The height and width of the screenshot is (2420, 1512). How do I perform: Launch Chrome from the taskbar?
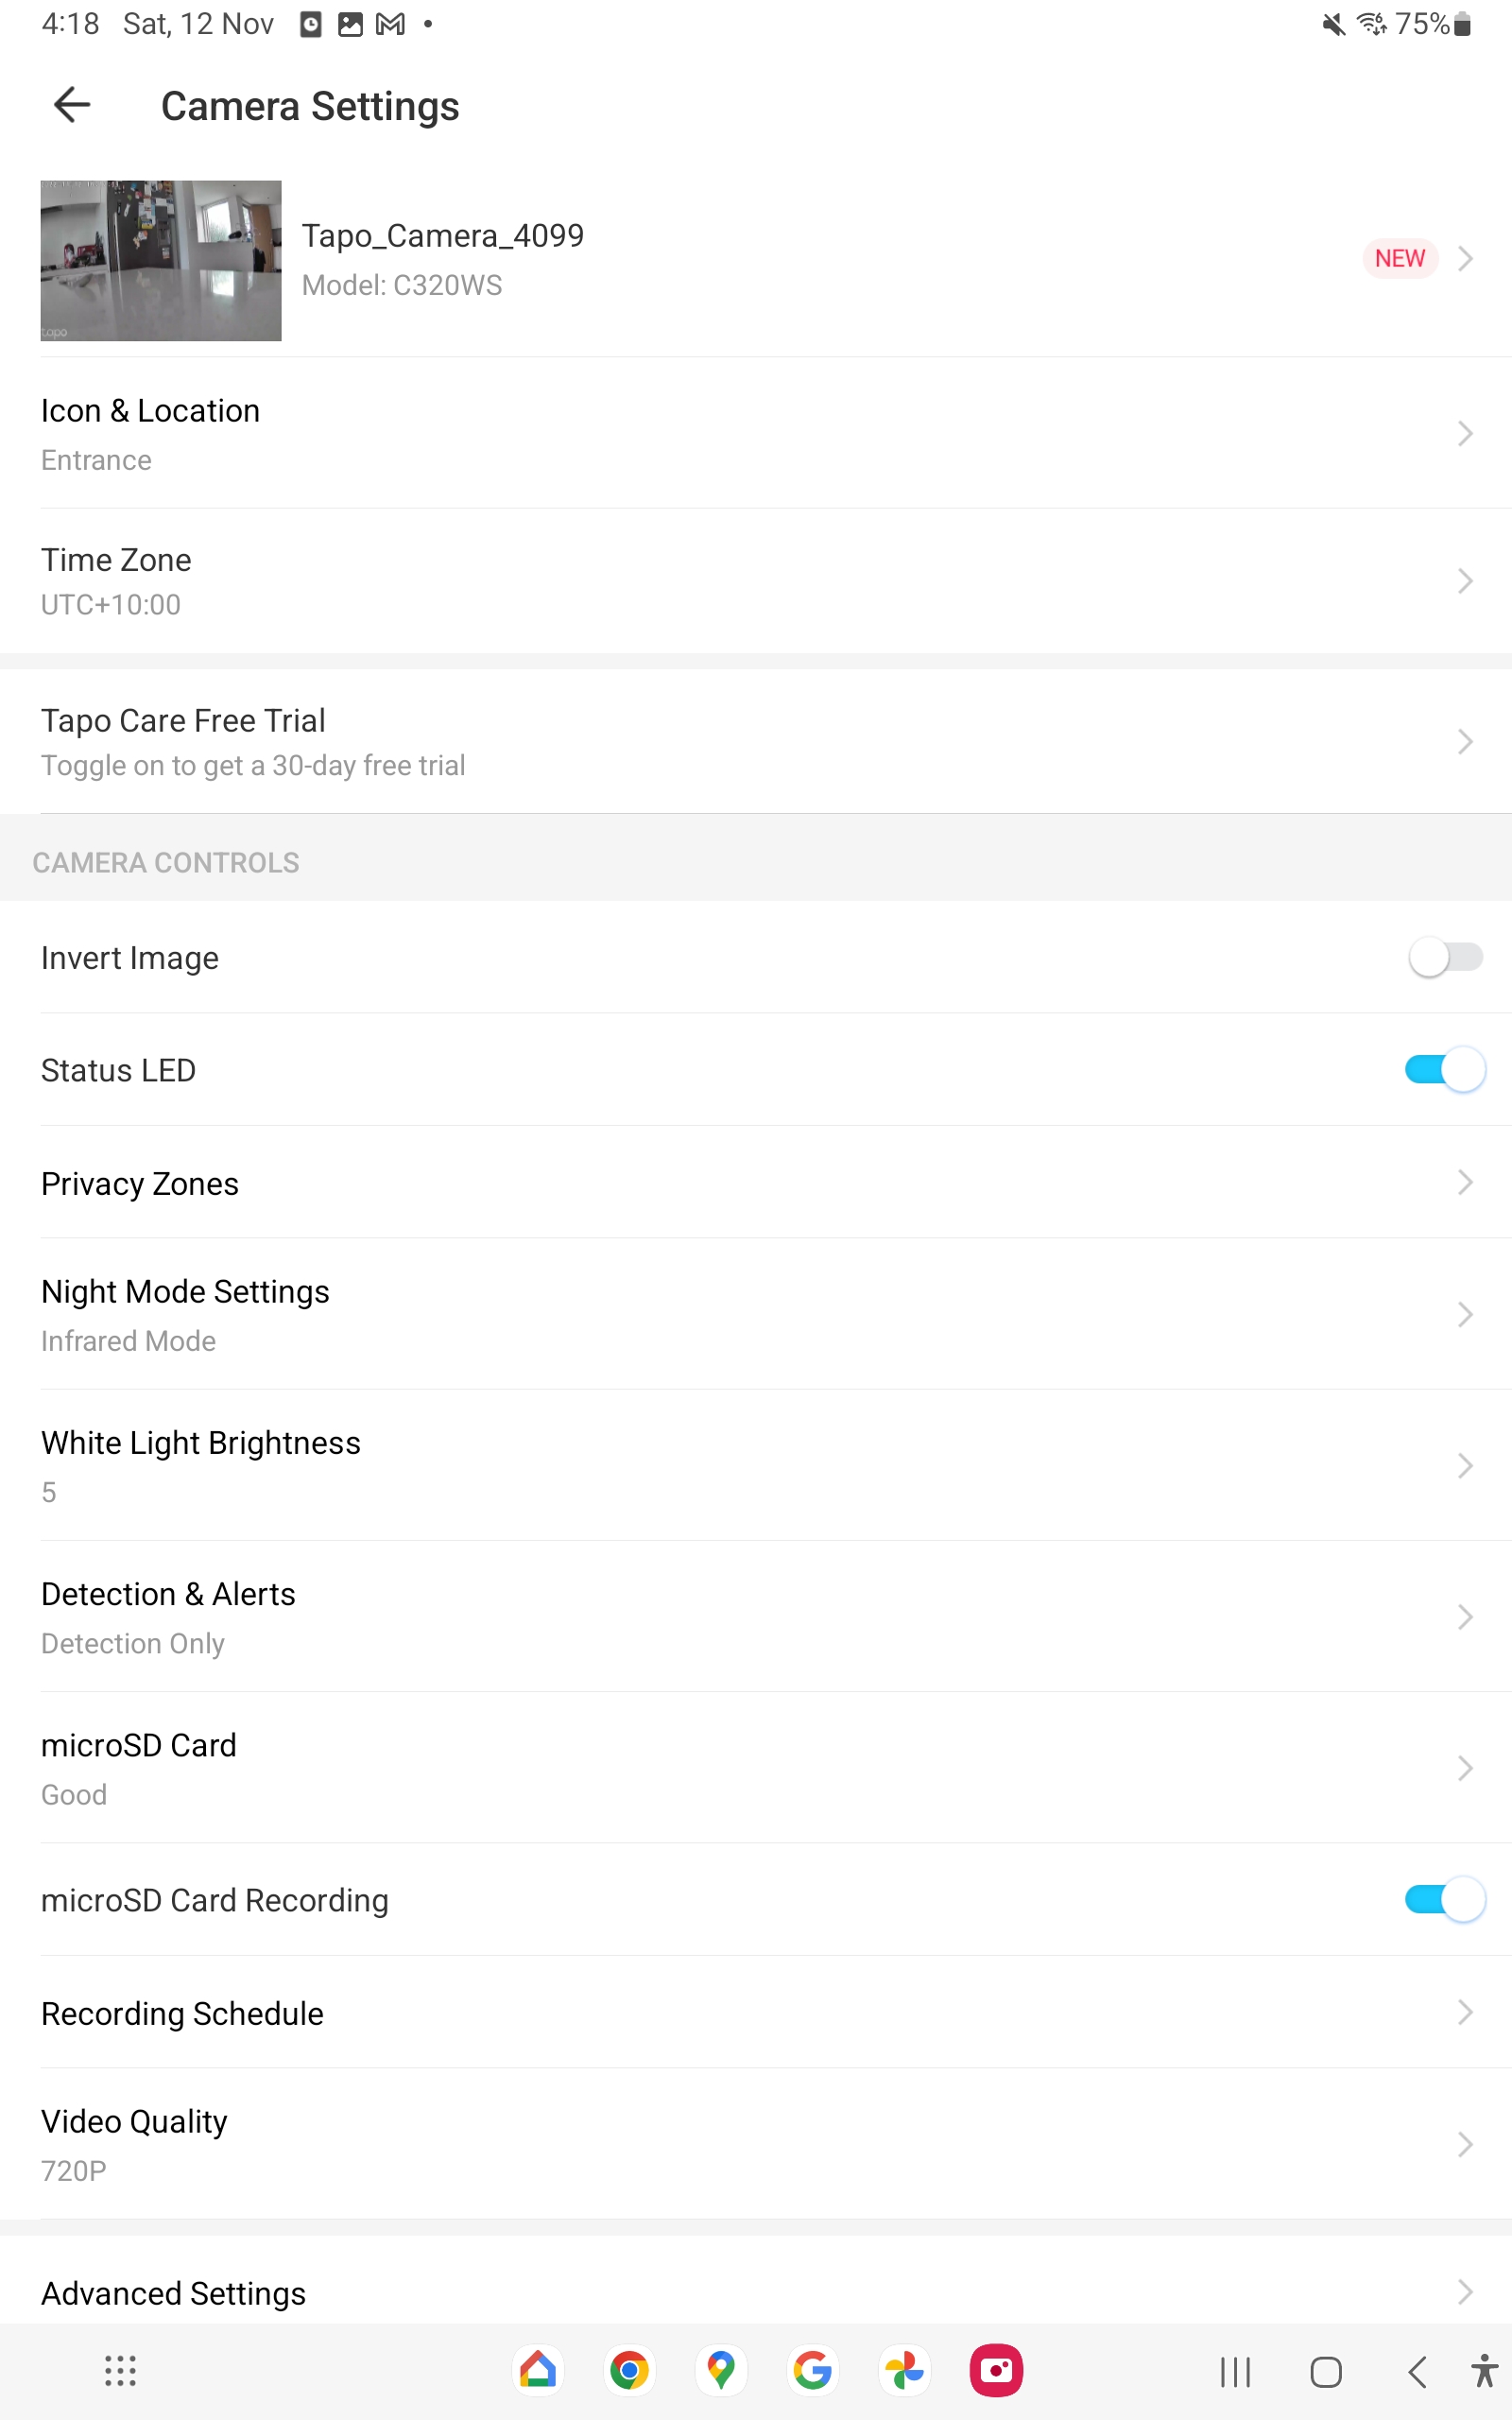pos(629,2370)
